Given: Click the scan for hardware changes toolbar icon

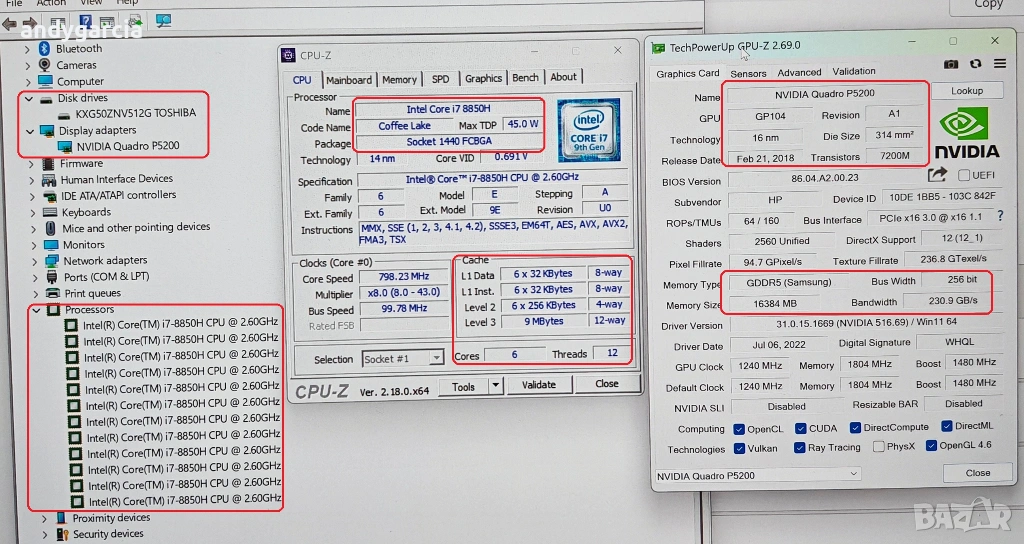Looking at the screenshot, I should coord(162,21).
